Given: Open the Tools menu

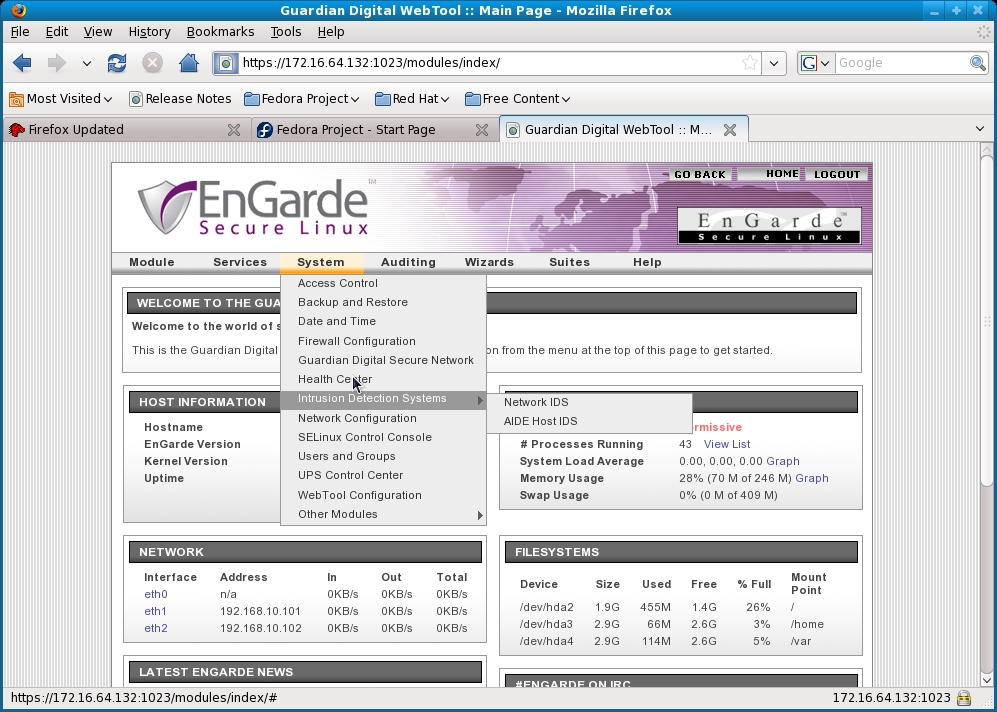Looking at the screenshot, I should [x=285, y=32].
